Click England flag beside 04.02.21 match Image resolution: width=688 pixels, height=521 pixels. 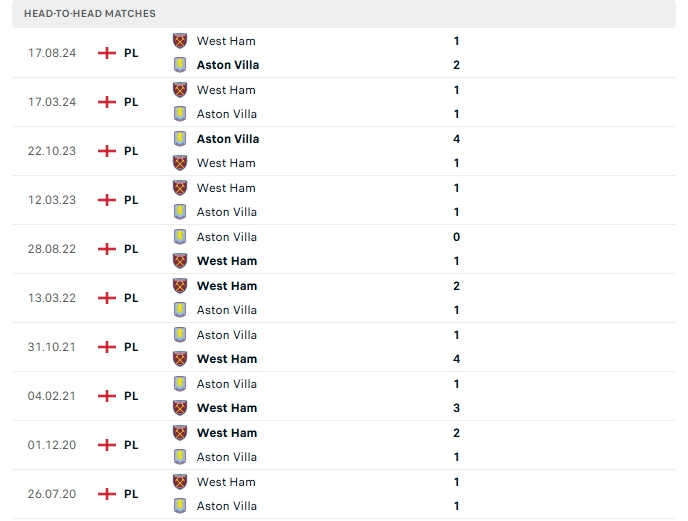click(x=107, y=396)
